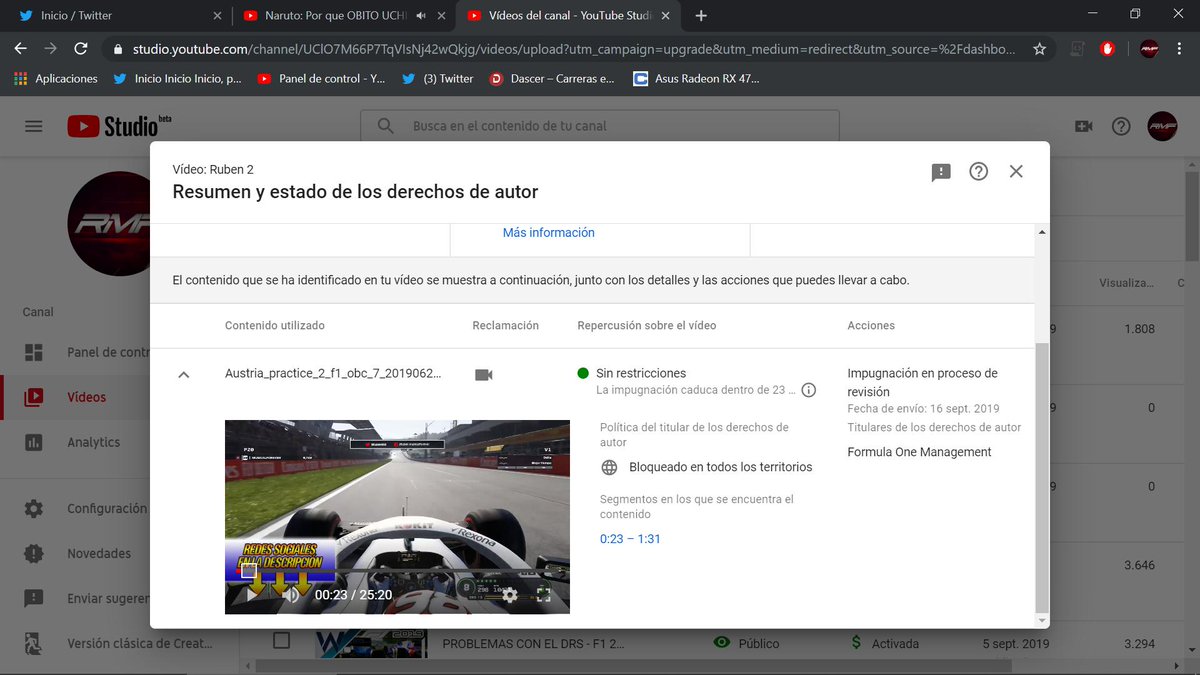Screen dimensions: 1200x675
Task: Tick the PROBLEMAS CON EL DRS video checkbox
Action: [x=282, y=640]
